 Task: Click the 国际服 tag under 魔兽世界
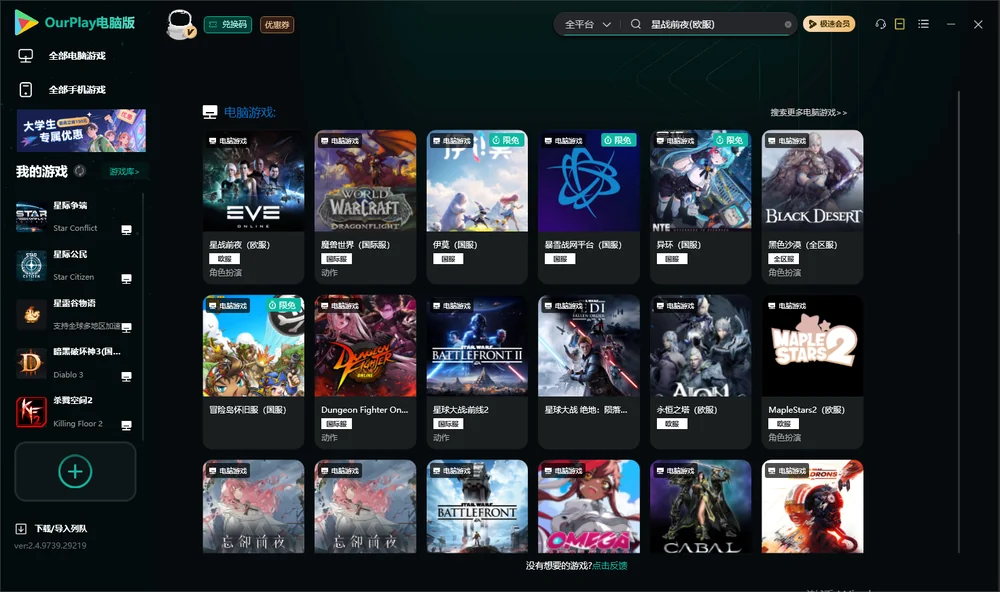pyautogui.click(x=337, y=259)
